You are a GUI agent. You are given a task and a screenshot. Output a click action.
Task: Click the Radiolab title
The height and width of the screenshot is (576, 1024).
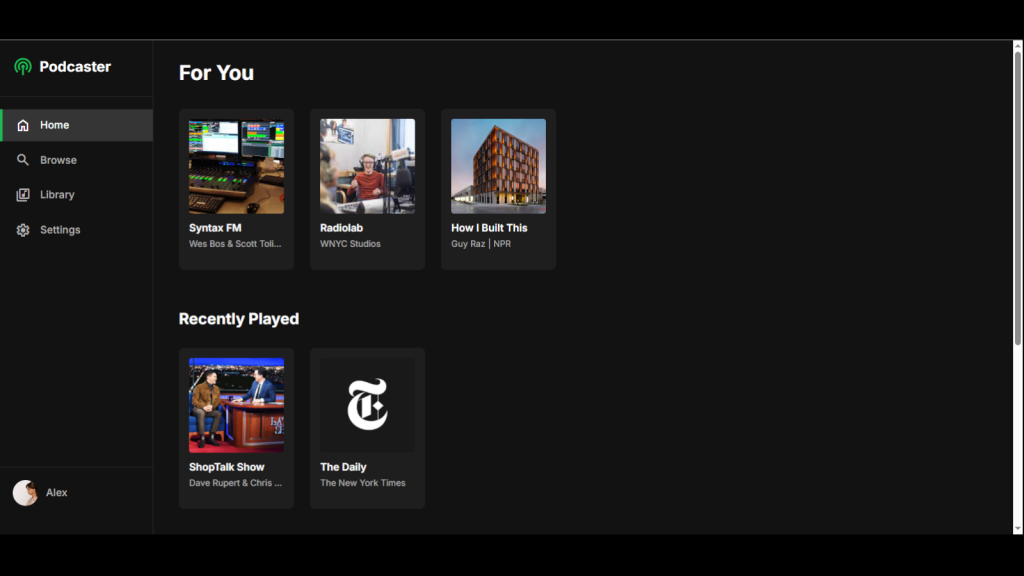click(x=341, y=228)
